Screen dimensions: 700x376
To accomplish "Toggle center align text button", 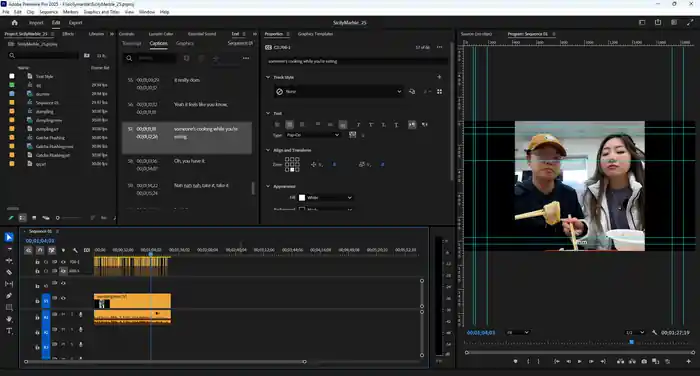I will click(289, 125).
